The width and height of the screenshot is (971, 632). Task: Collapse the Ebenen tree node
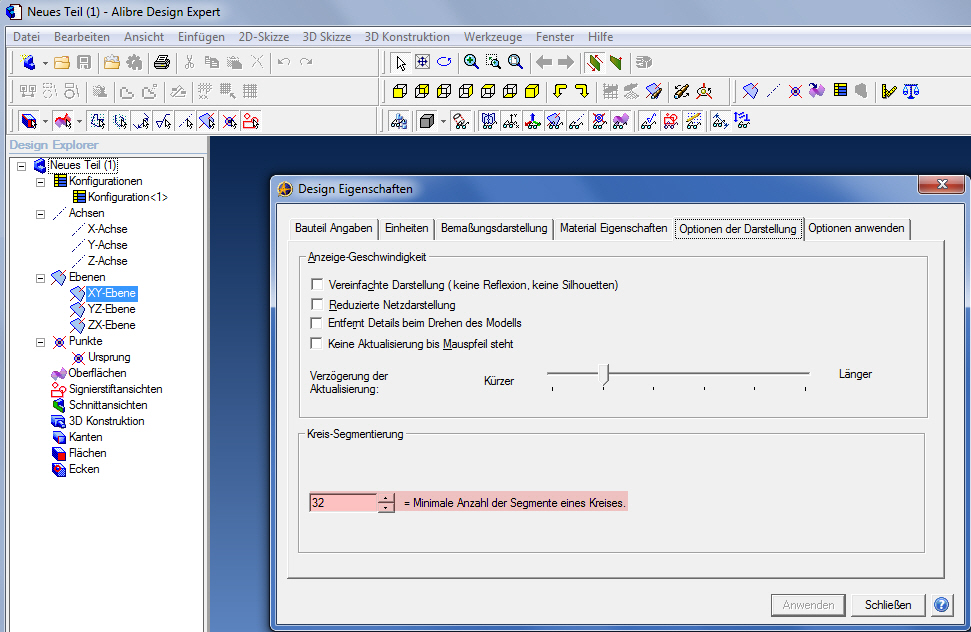[40, 278]
